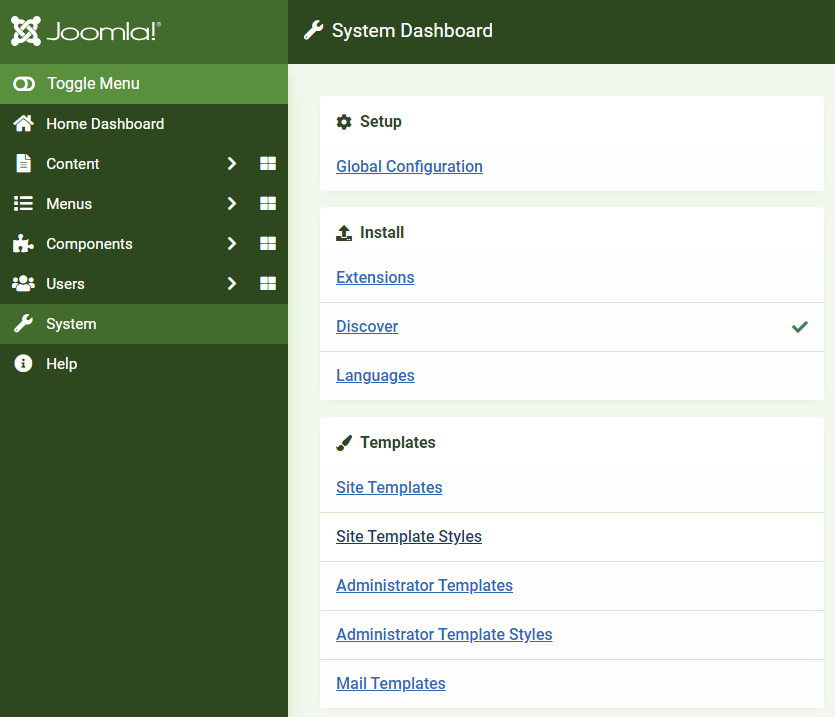Click the Help info icon
This screenshot has width=835, height=717.
pos(23,363)
